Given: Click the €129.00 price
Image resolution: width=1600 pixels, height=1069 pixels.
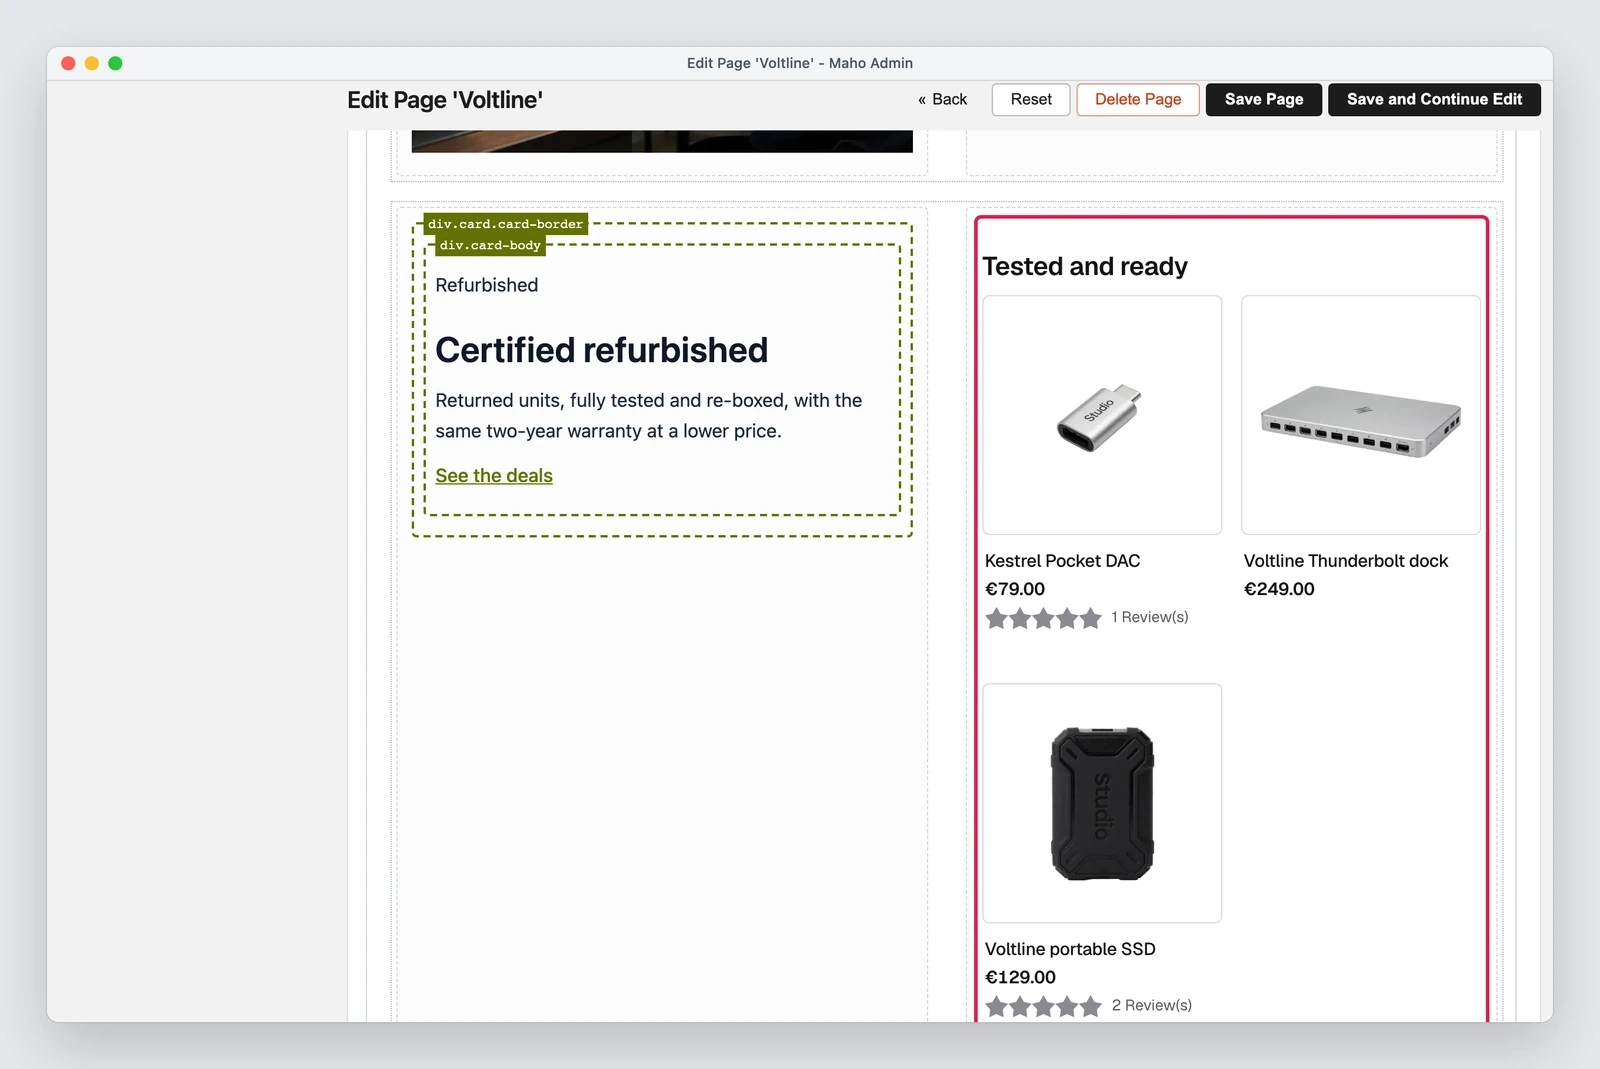Looking at the screenshot, I should [x=1020, y=977].
